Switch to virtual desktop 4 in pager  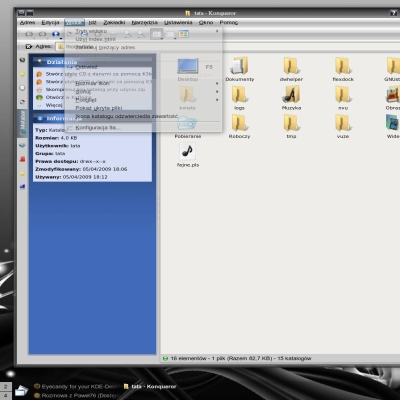[x=6, y=396]
